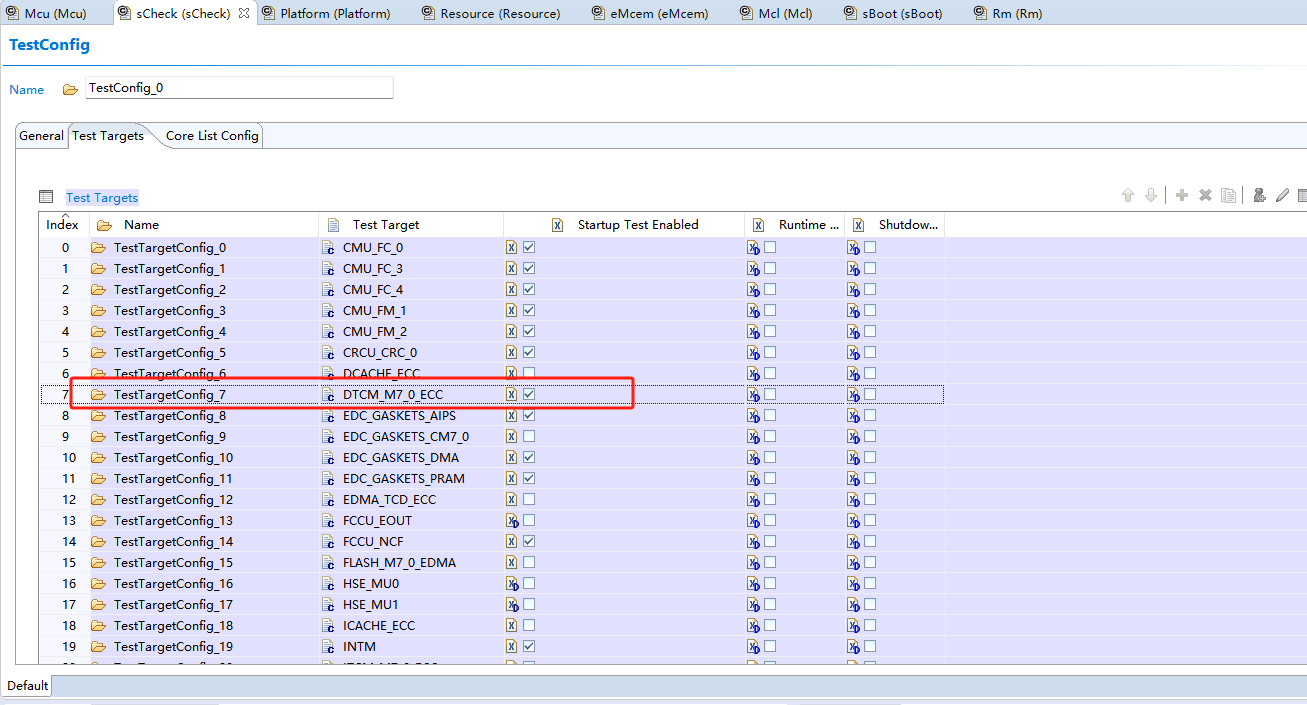Enable Runtime test for CMU_FC_4

pyautogui.click(x=770, y=289)
